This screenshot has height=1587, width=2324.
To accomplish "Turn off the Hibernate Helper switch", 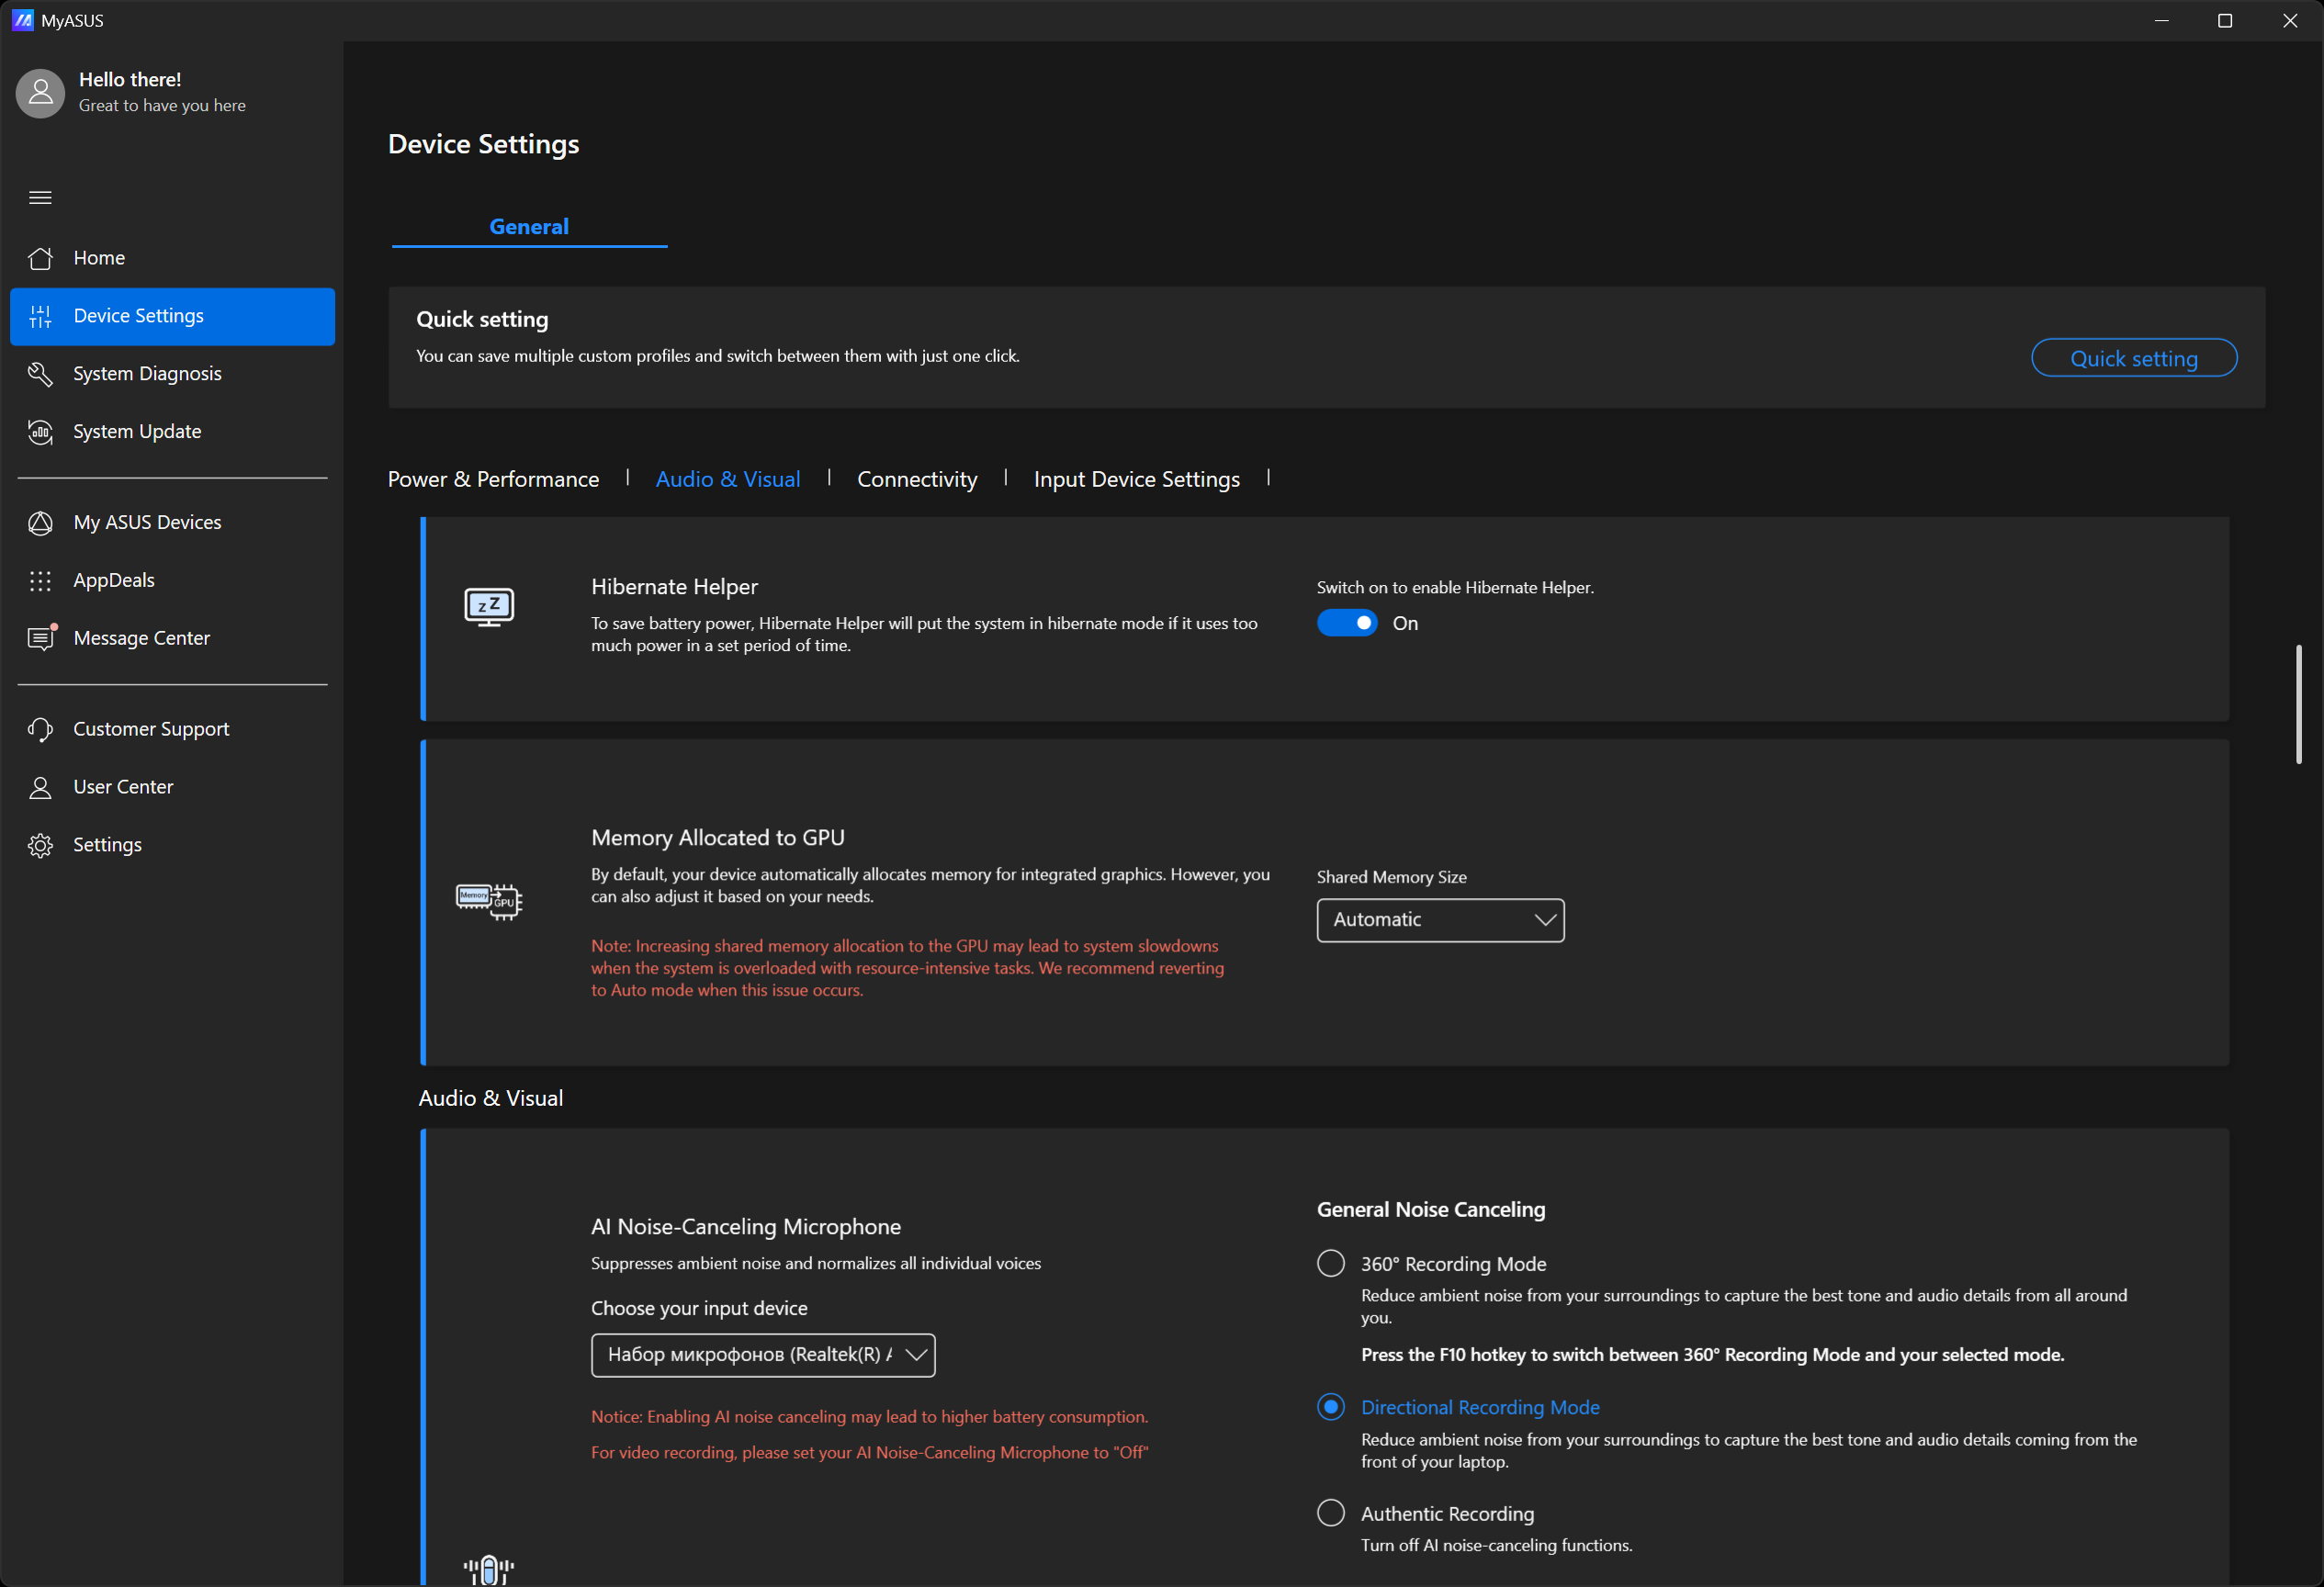I will click(1346, 623).
